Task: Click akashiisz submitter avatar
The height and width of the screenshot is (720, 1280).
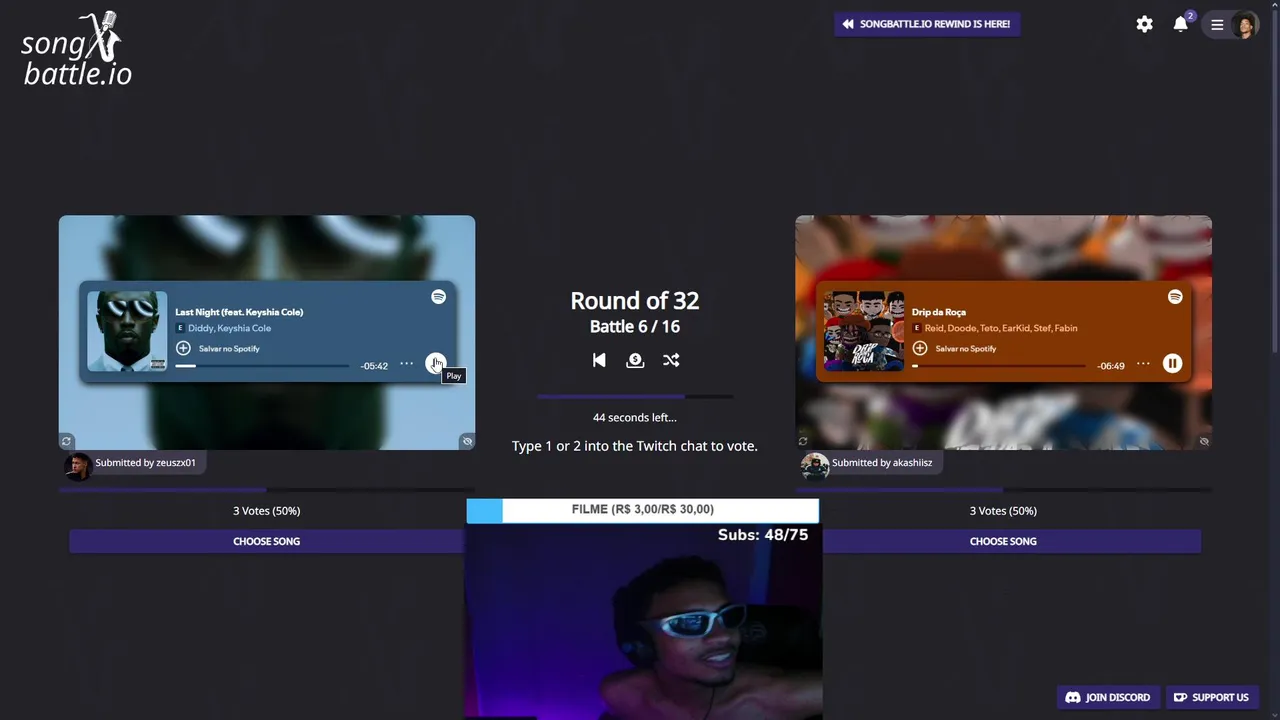Action: tap(815, 466)
